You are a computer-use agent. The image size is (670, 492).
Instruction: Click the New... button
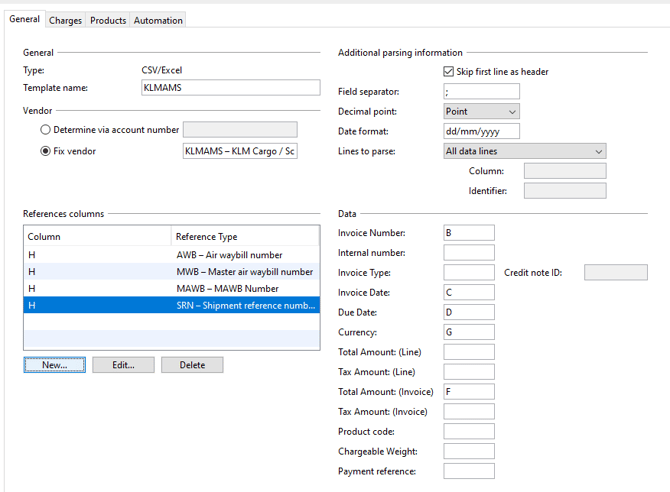coord(55,365)
